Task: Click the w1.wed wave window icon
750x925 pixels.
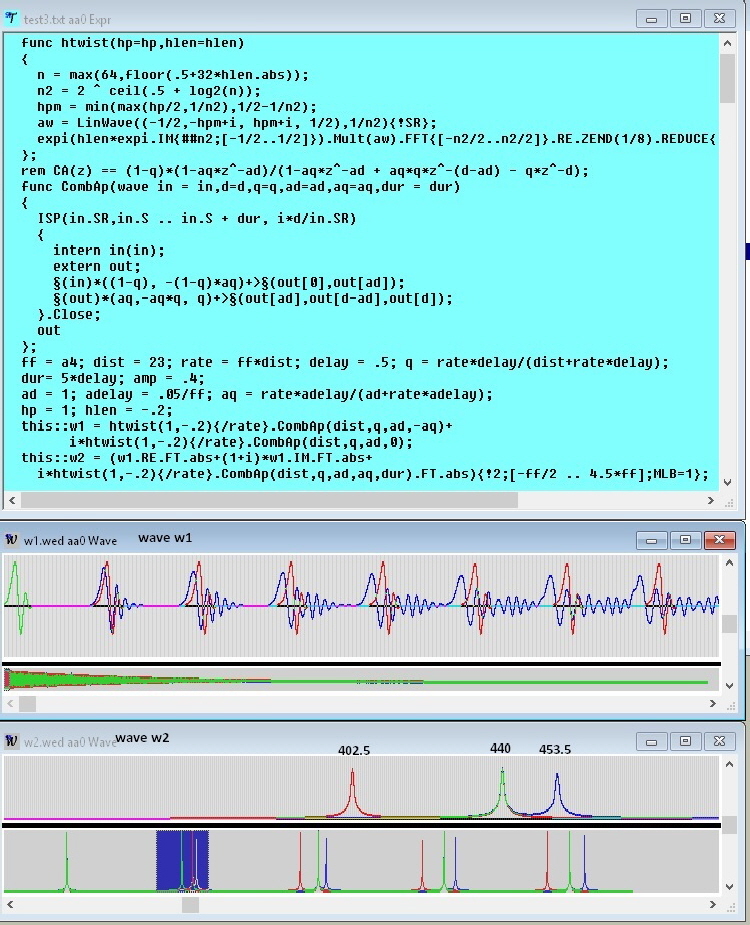Action: point(12,540)
